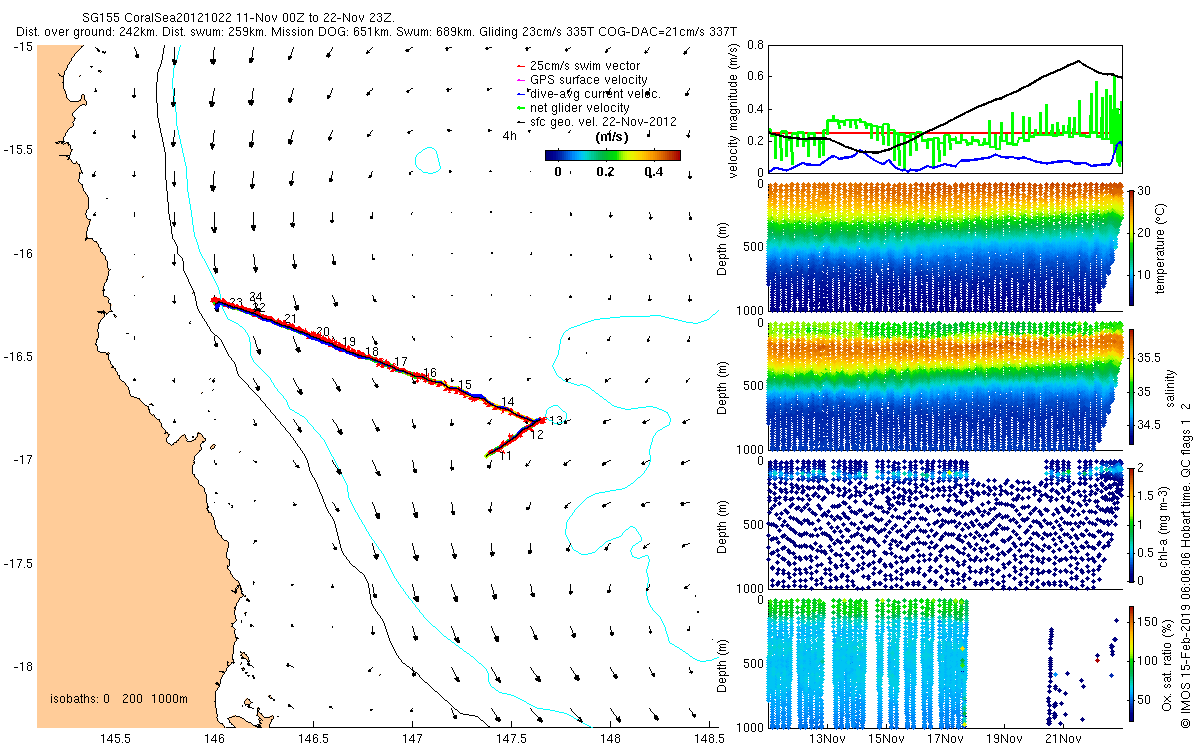Click the '34.5' salinity colorbar tick

1150,425
